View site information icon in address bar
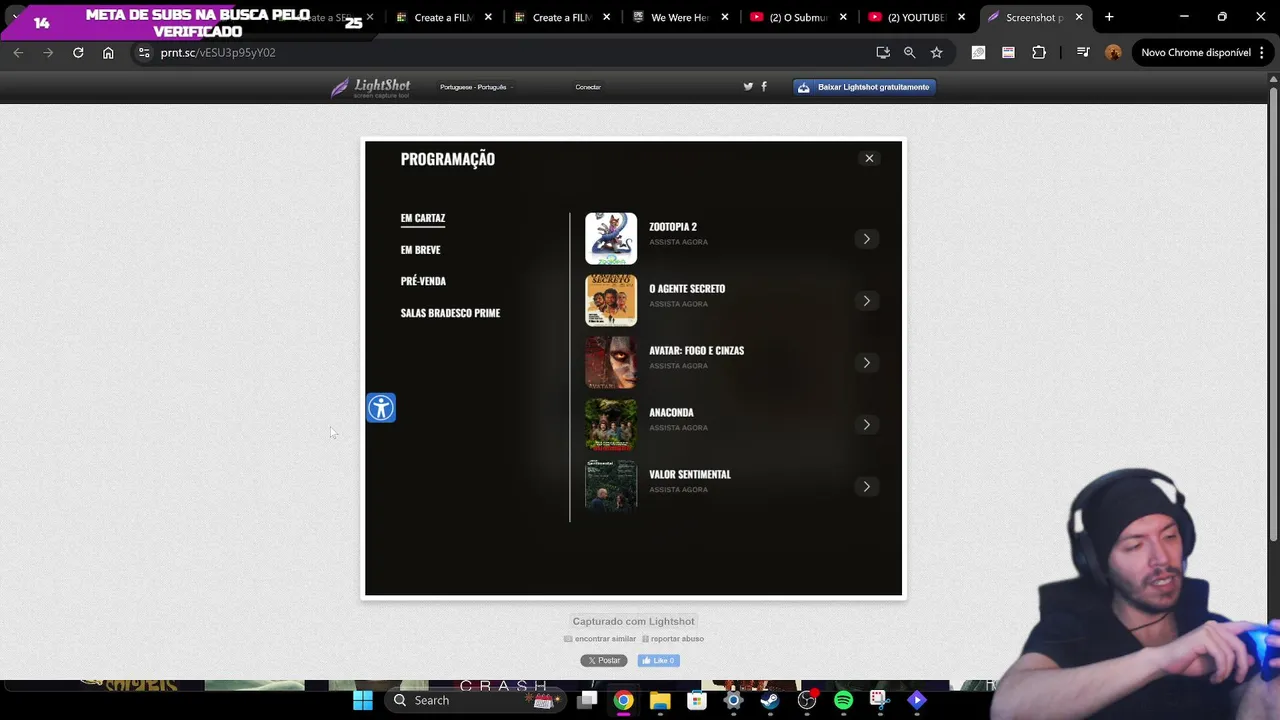Screen dimensions: 1280x720 point(144,52)
